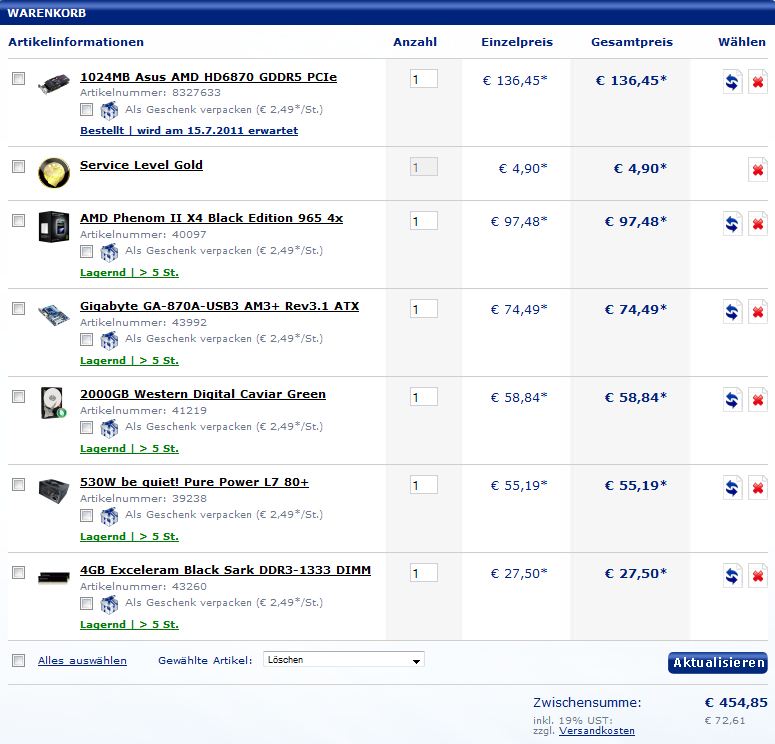Refresh quantity for AMD Phenom II X4 row

(732, 223)
